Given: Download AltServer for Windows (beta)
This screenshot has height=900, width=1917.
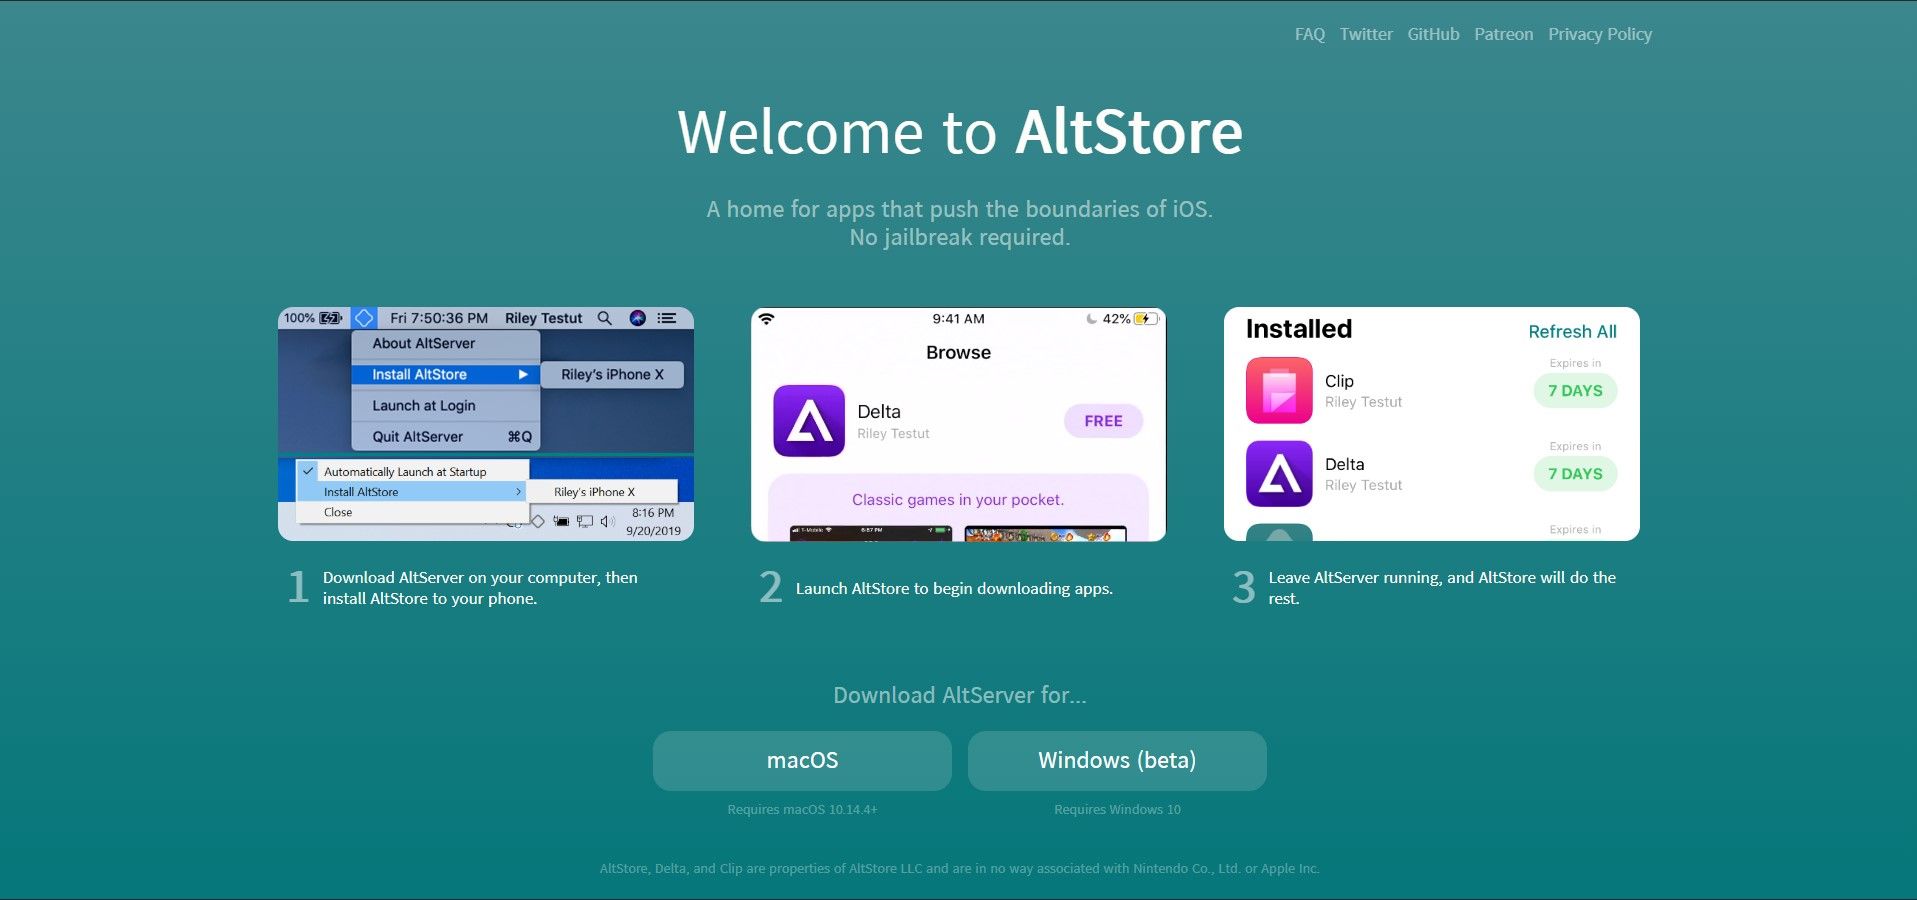Looking at the screenshot, I should (1117, 761).
